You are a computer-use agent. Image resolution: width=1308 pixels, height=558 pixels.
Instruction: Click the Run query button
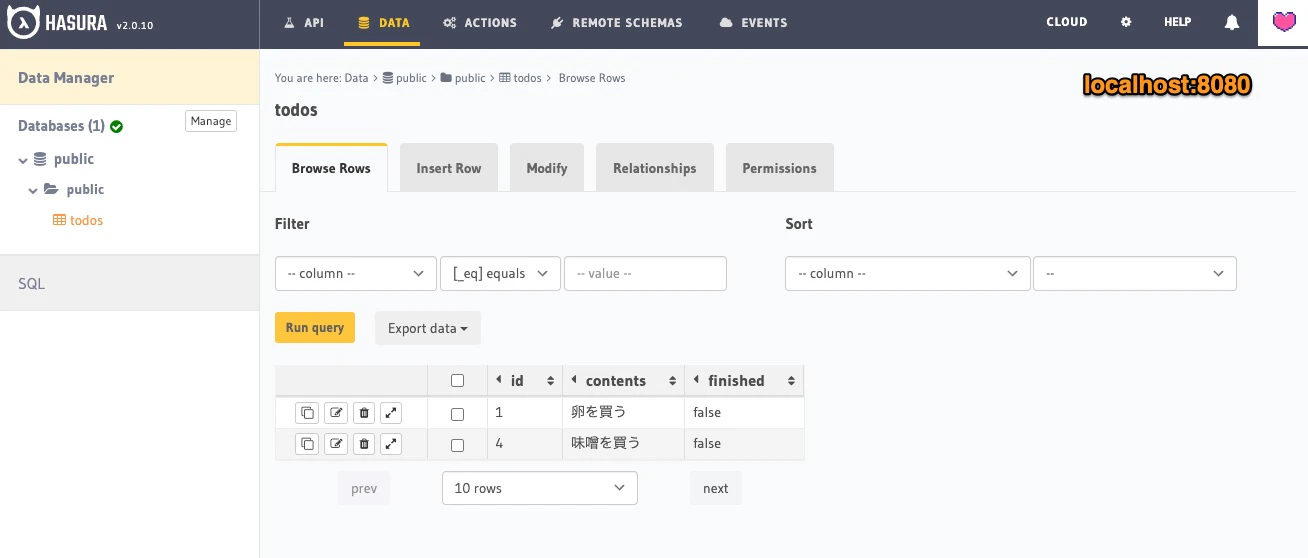pos(315,327)
